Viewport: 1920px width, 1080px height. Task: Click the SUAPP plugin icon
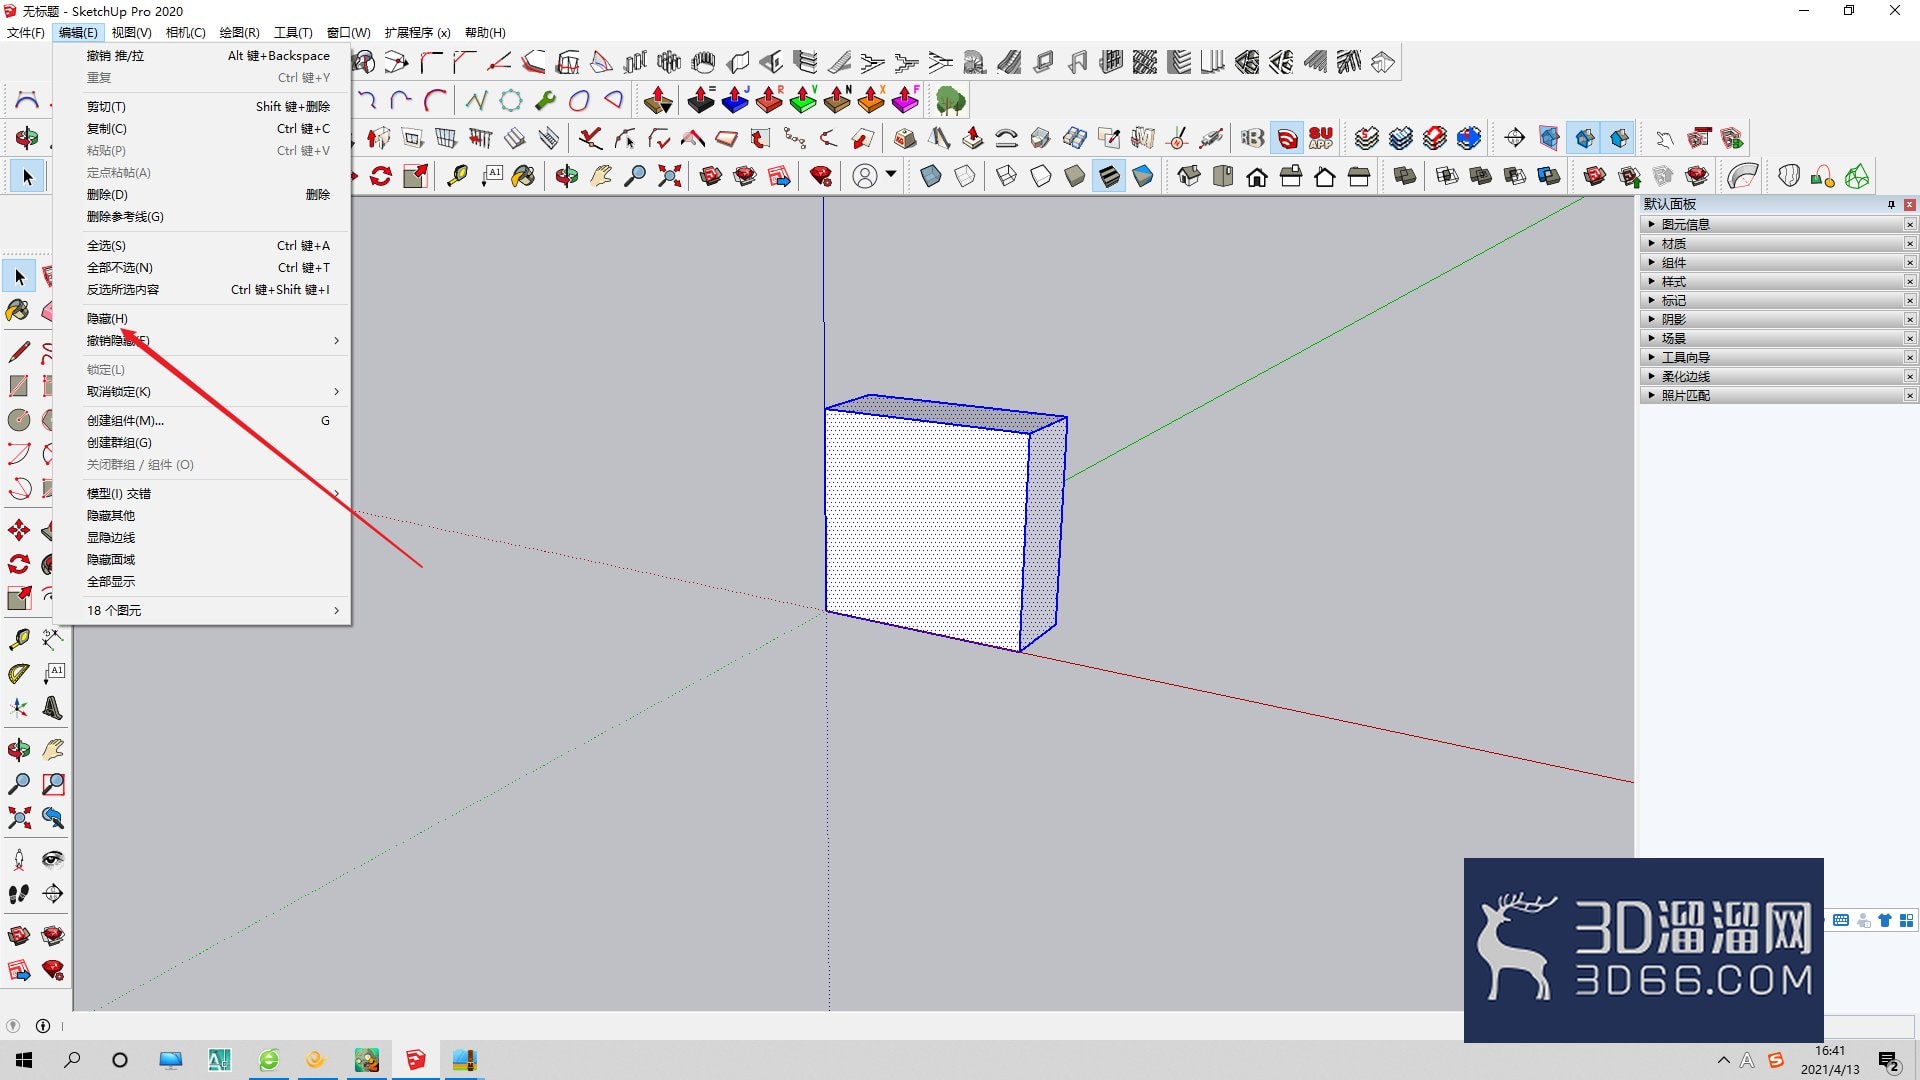[x=1321, y=138]
